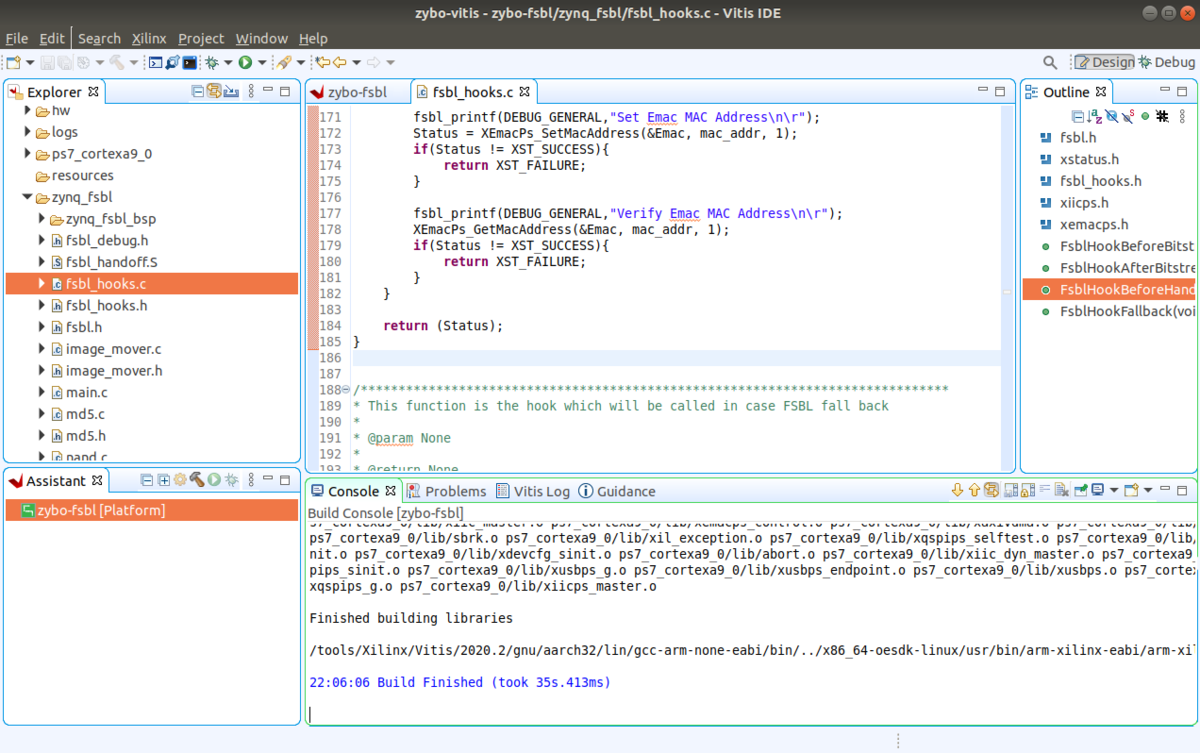Select main.c in the Explorer tree
The image size is (1200, 753).
point(85,392)
